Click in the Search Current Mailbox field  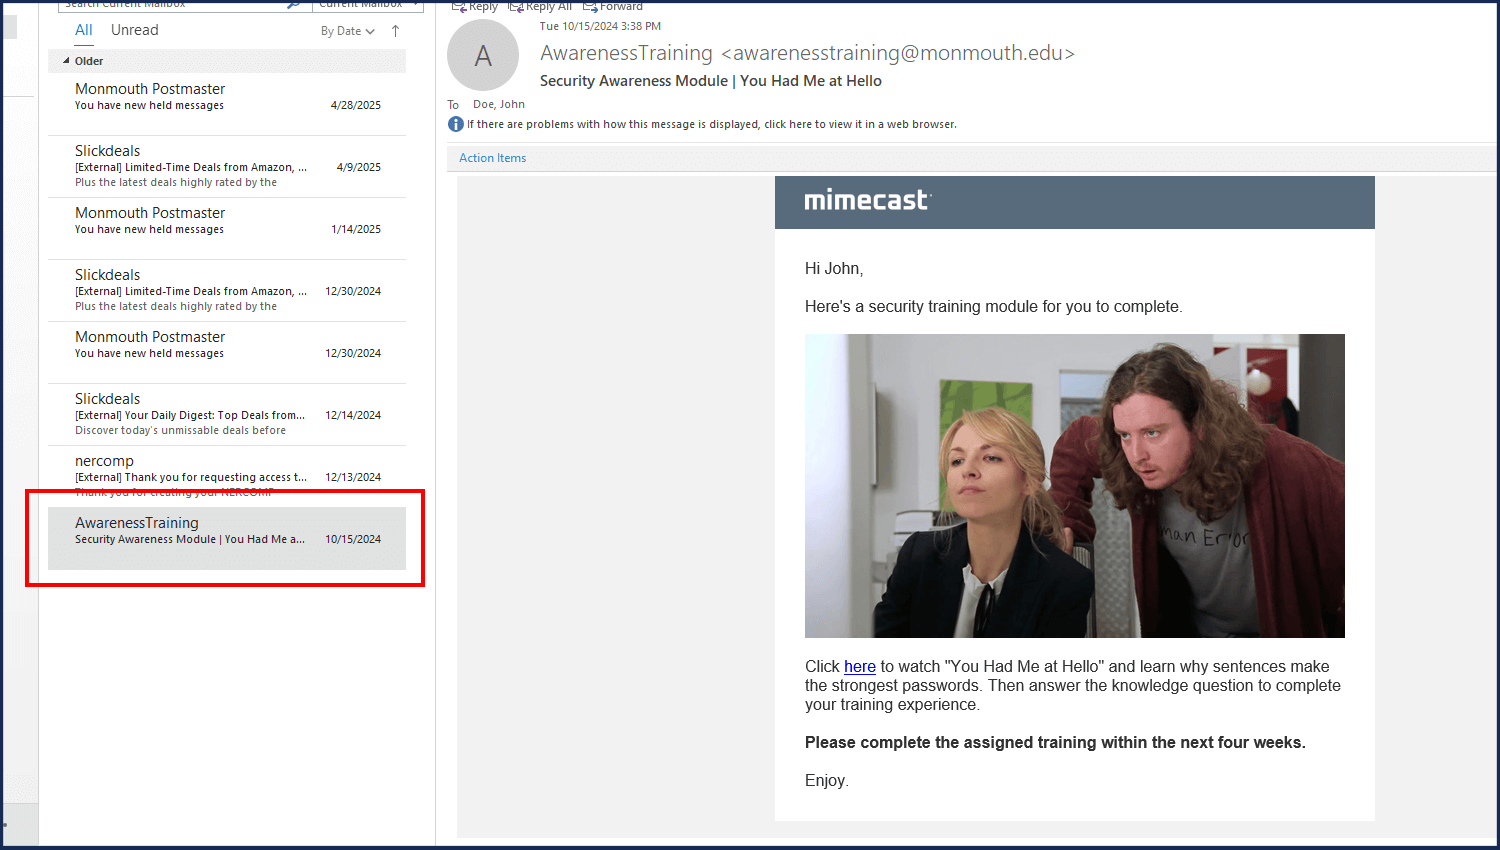tap(170, 5)
